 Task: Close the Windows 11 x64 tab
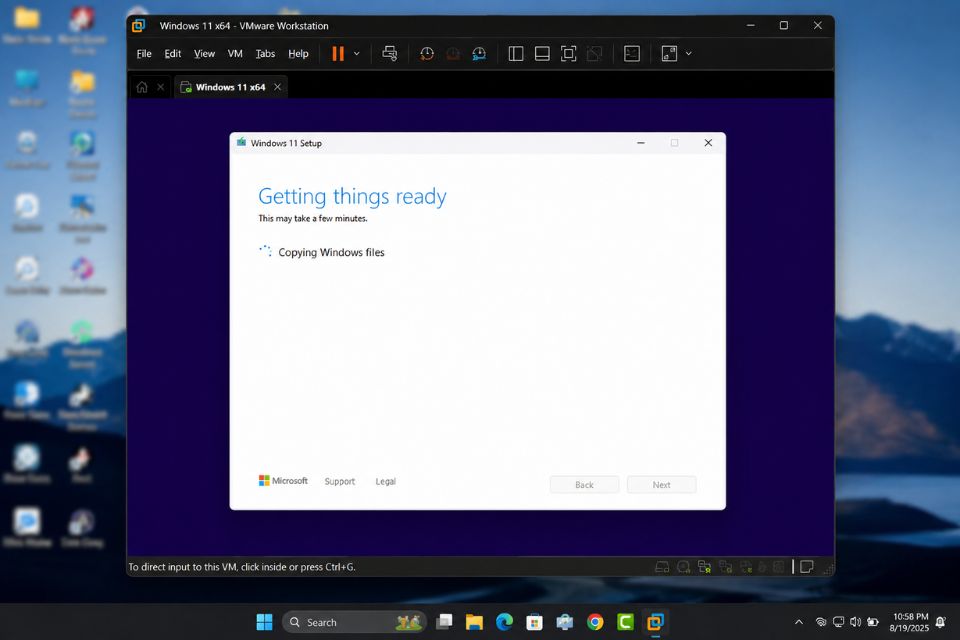277,87
